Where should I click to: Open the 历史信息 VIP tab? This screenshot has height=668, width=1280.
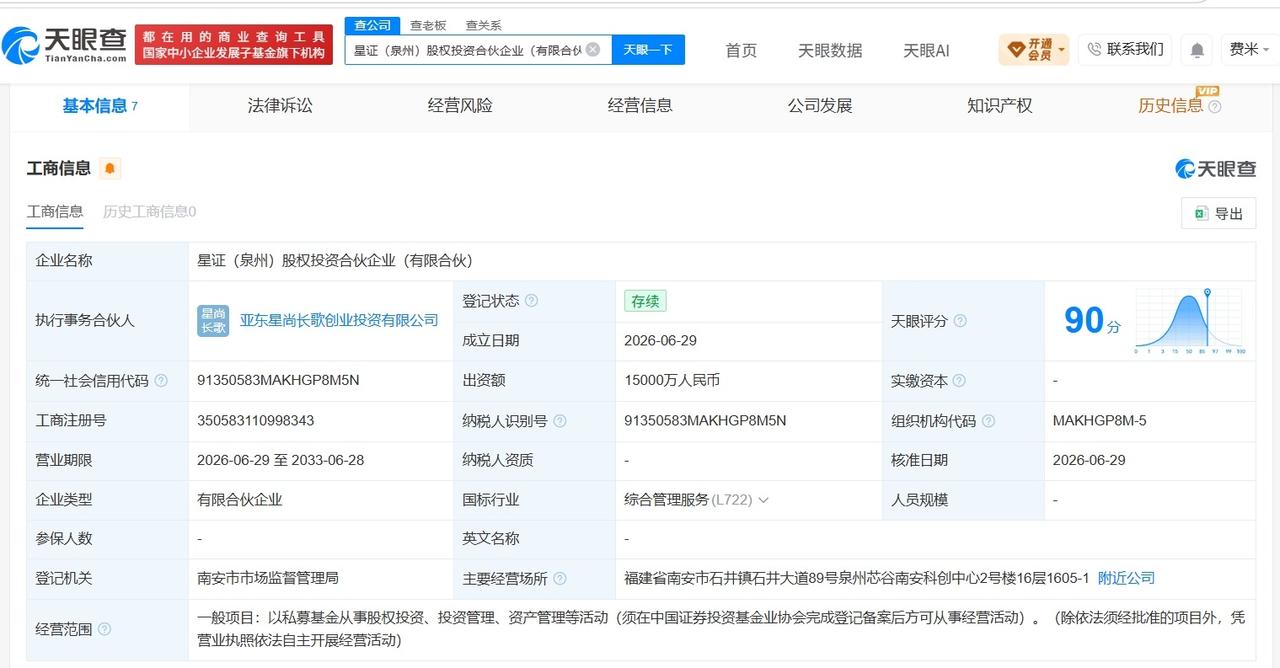coord(1170,106)
